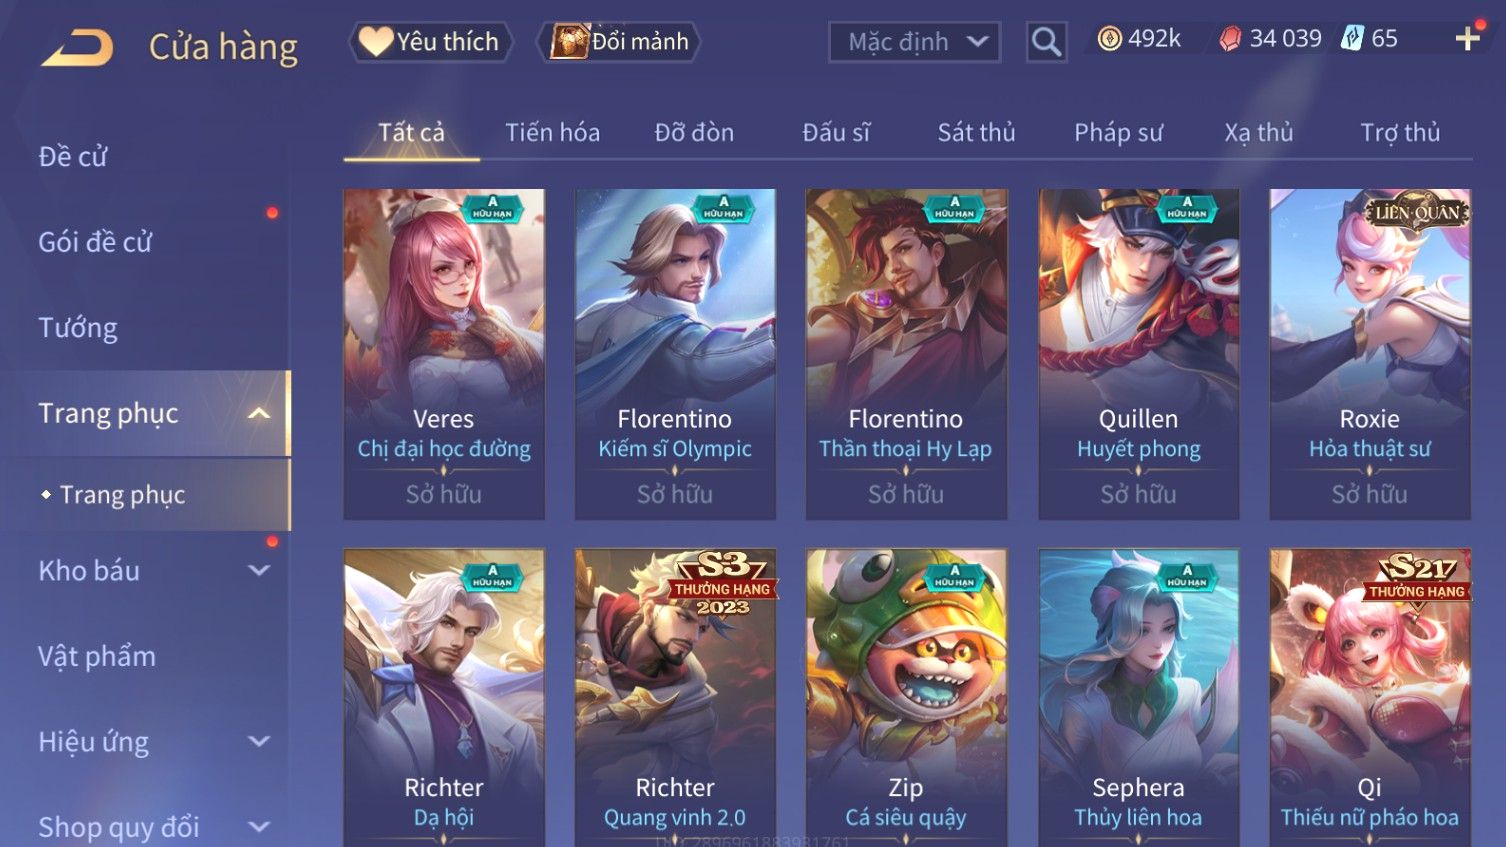Tap the golden back arrow icon

click(x=77, y=47)
